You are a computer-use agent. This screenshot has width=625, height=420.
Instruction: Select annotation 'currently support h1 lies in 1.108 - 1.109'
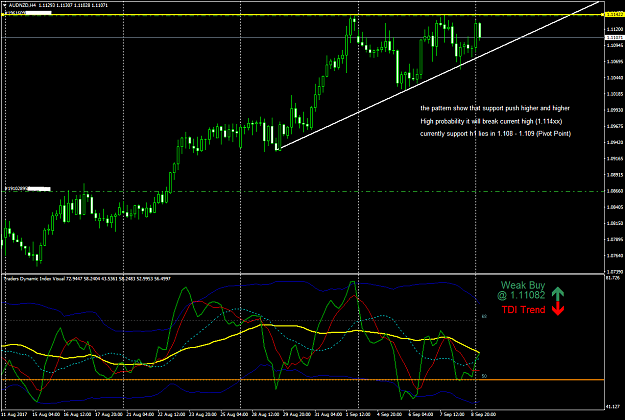(495, 133)
